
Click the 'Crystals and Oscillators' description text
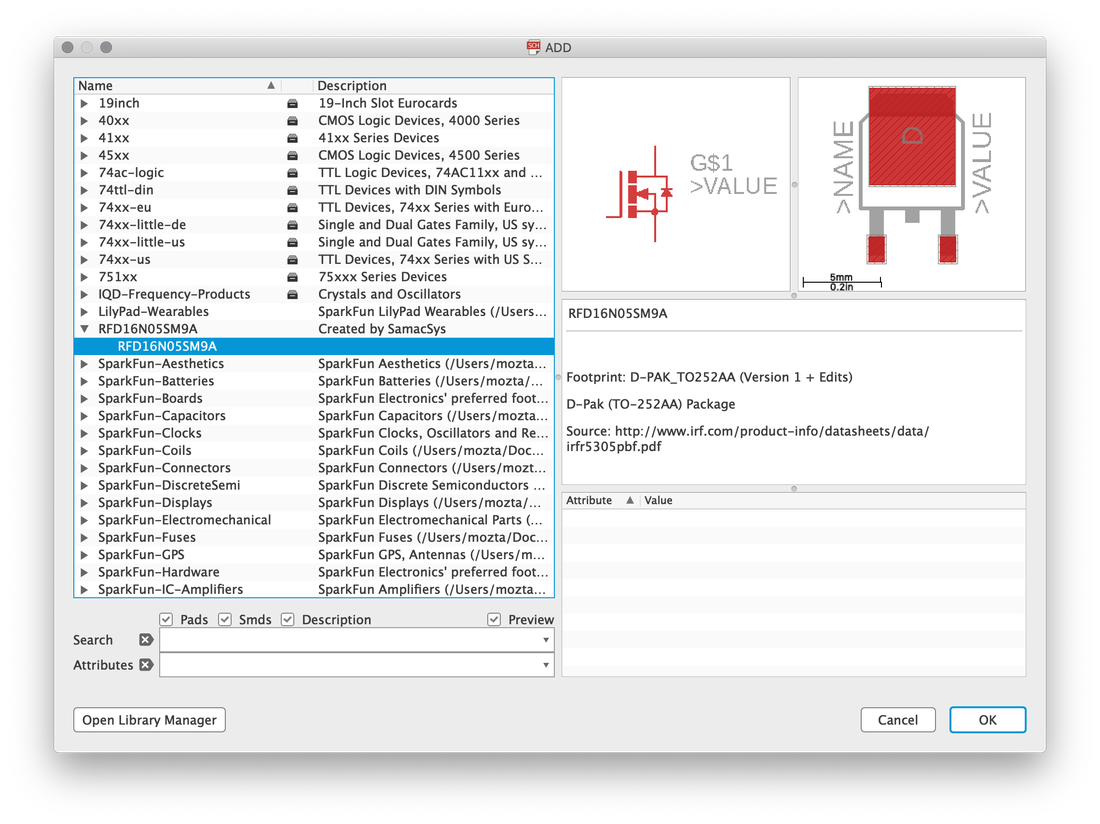pyautogui.click(x=389, y=295)
